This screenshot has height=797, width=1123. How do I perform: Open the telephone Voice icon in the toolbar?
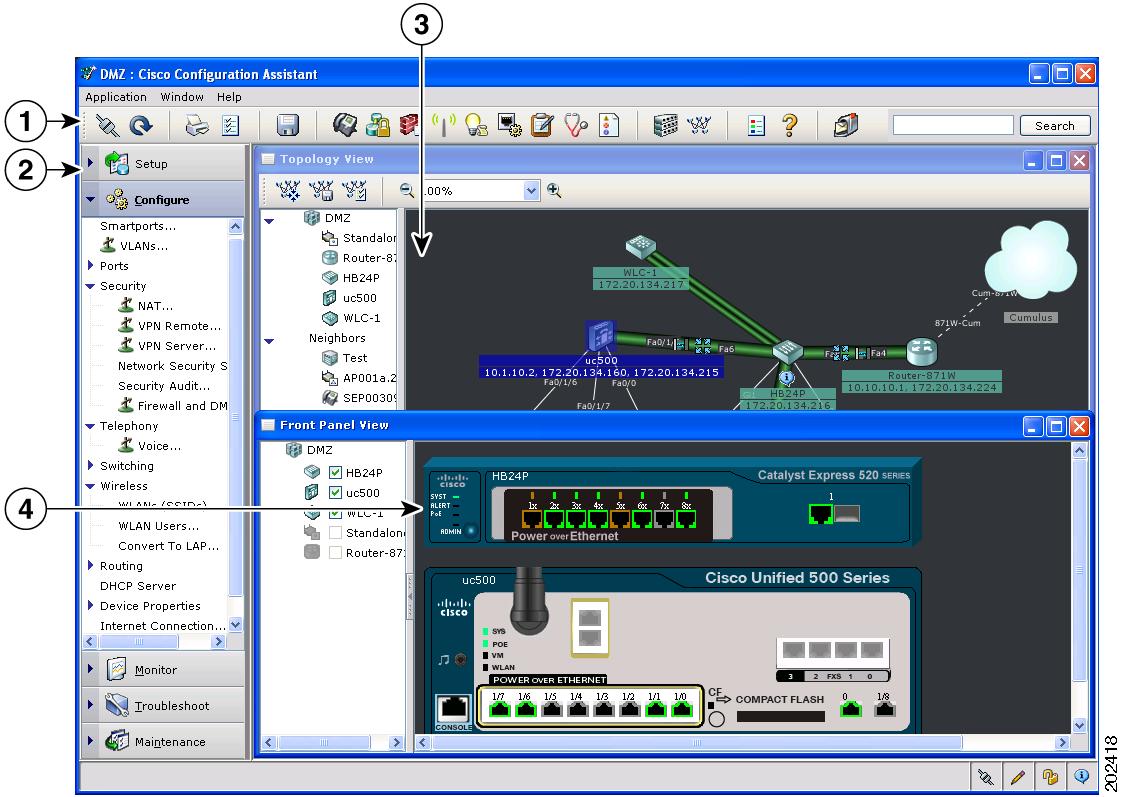345,125
